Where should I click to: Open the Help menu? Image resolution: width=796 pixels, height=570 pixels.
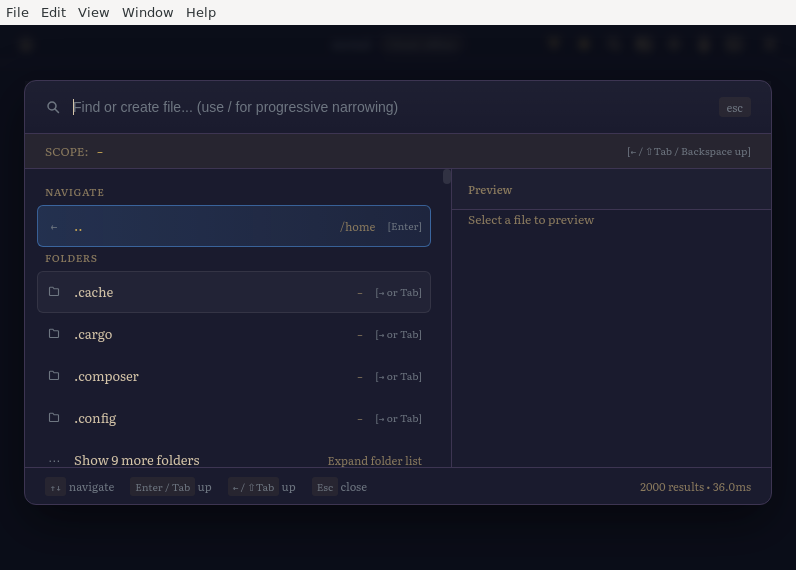[201, 12]
